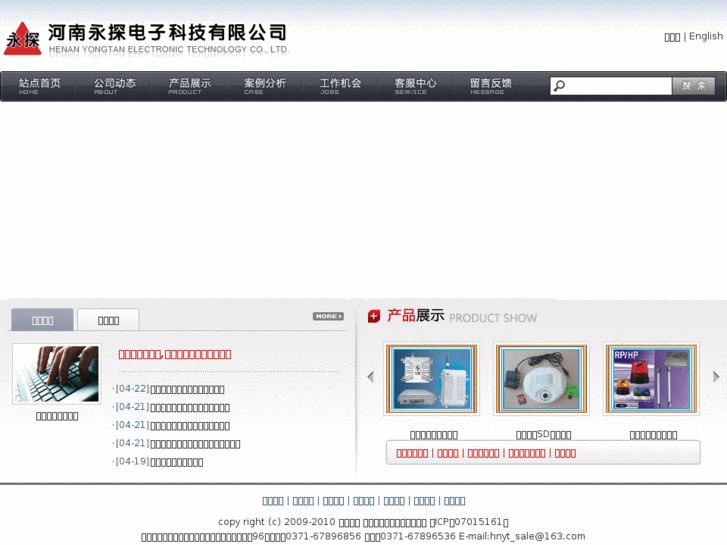Open the keyboard typing thumbnail image

pos(57,374)
